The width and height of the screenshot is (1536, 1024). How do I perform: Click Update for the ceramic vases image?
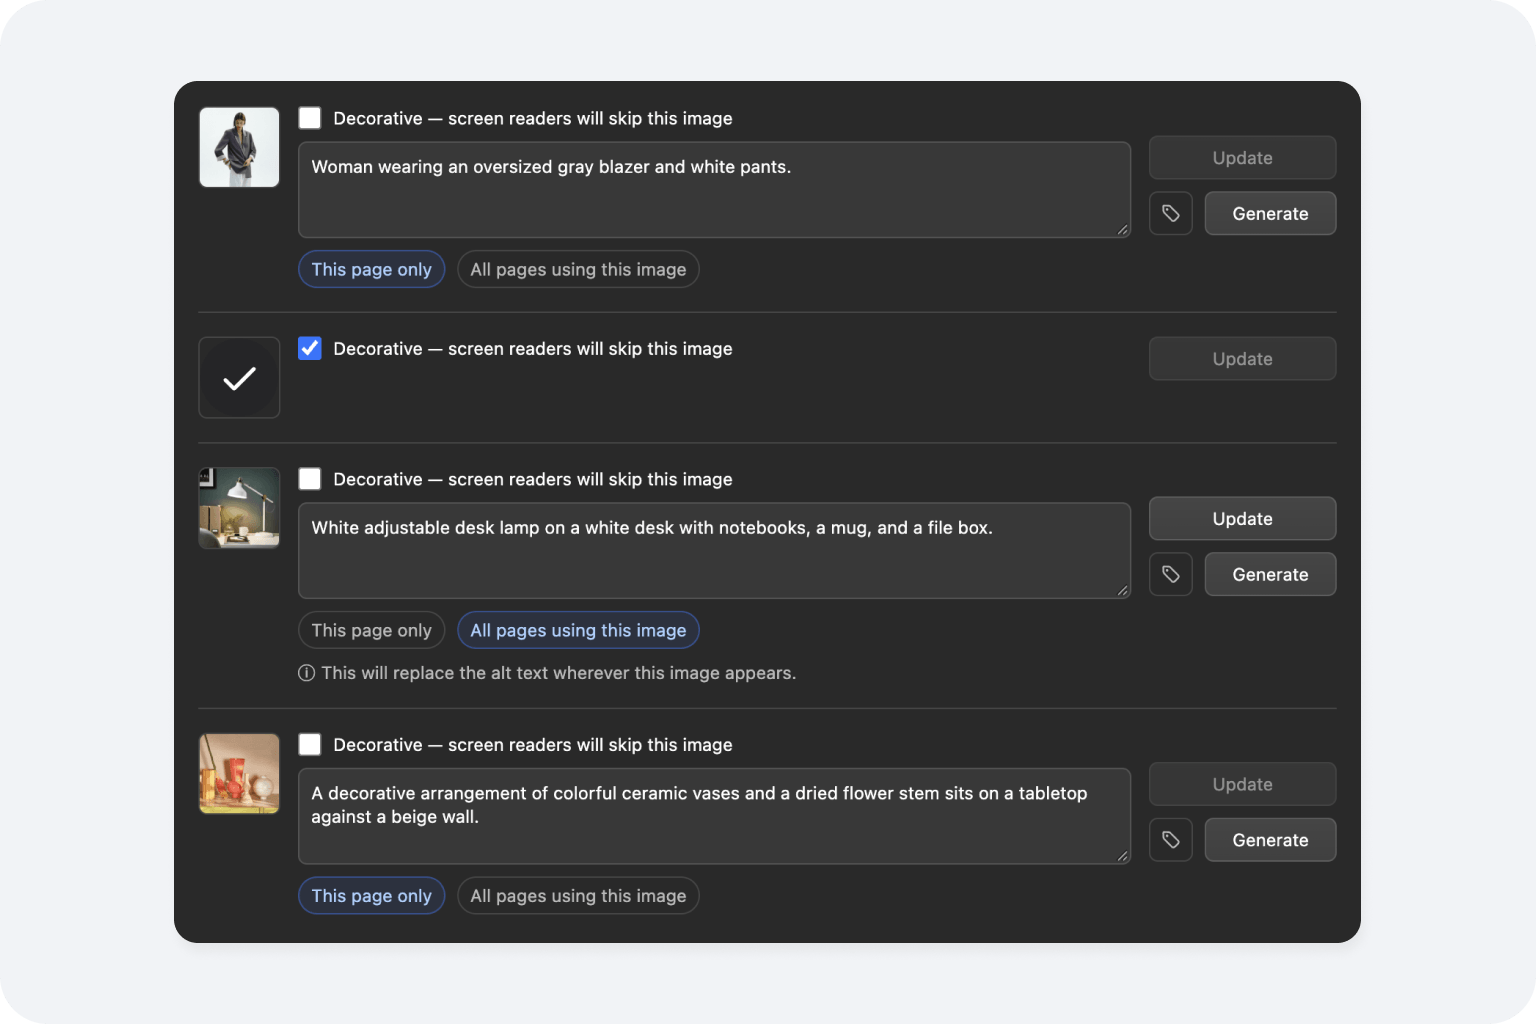[x=1242, y=784]
